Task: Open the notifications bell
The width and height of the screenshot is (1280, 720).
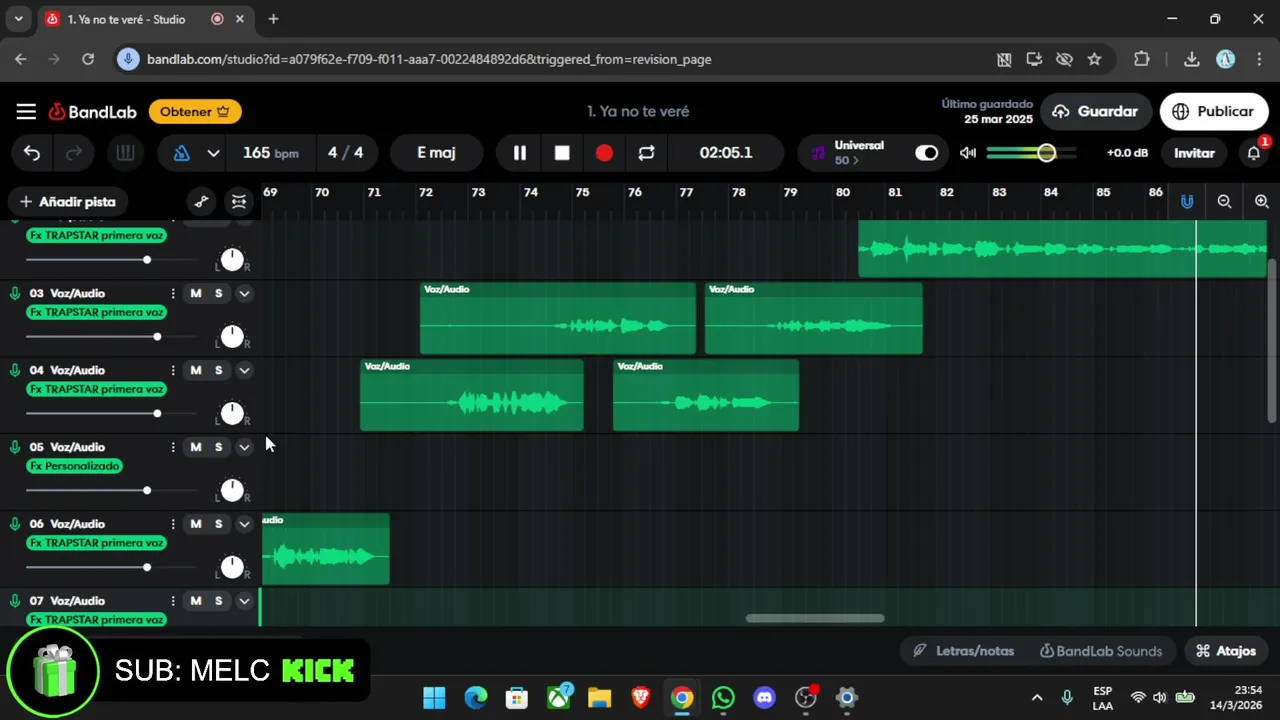Action: [x=1254, y=153]
